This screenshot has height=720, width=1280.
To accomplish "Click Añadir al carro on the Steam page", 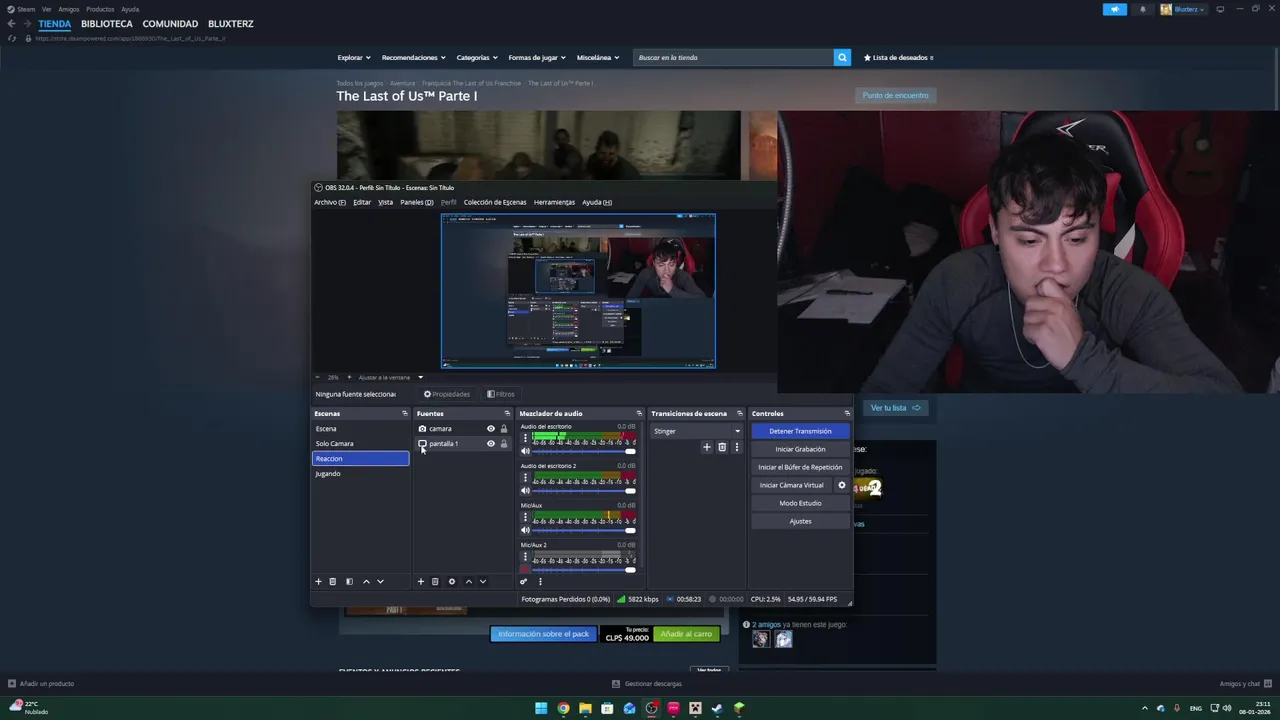I will coord(686,634).
